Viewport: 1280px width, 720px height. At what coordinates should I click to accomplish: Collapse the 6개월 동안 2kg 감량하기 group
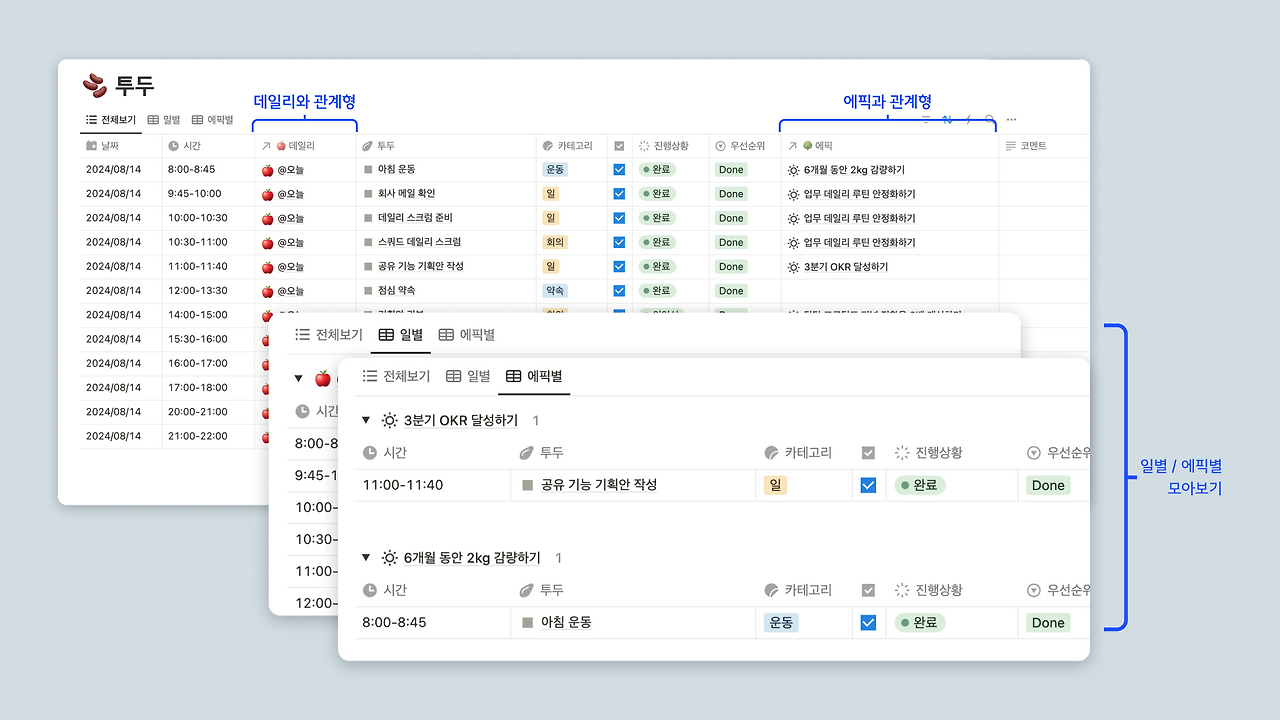(x=368, y=558)
